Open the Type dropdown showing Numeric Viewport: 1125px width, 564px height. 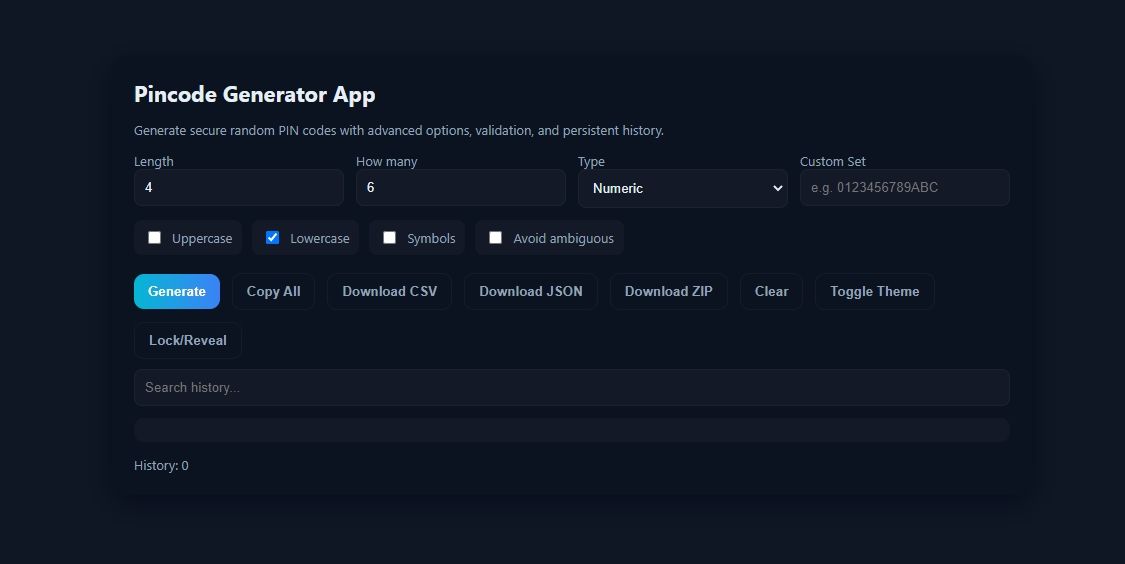tap(682, 188)
